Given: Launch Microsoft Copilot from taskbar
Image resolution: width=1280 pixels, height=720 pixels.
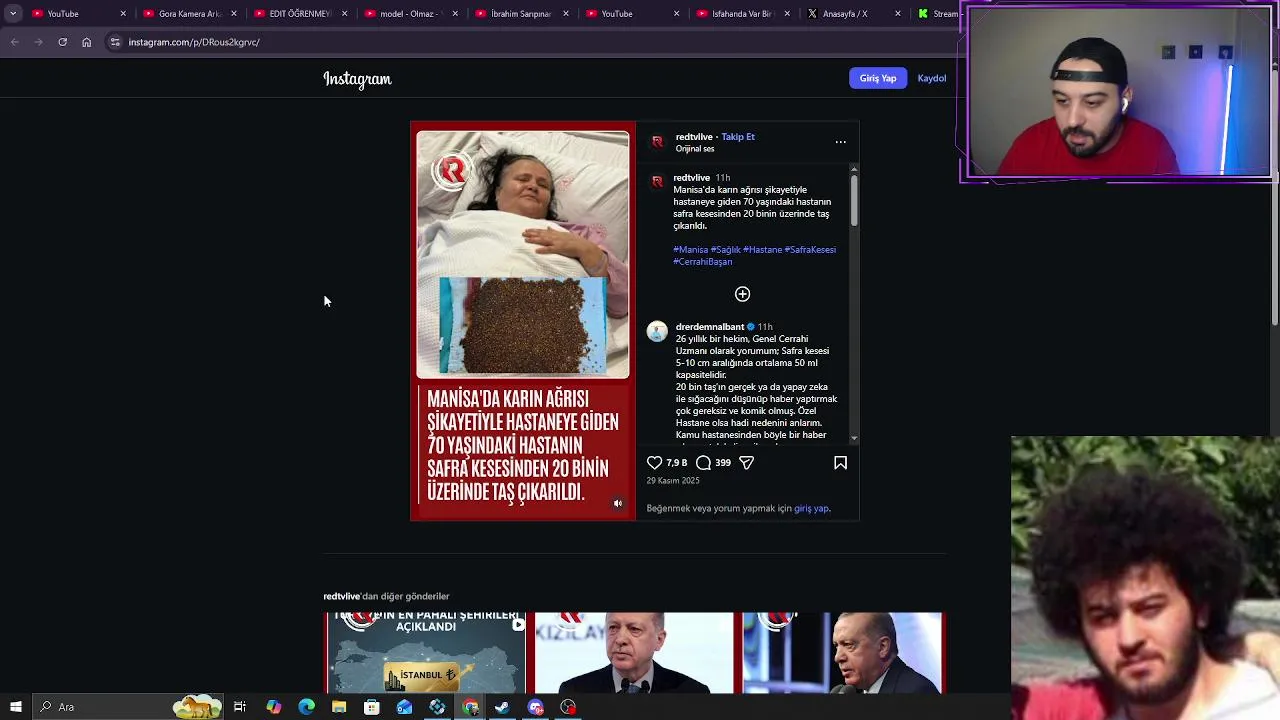Looking at the screenshot, I should click(x=273, y=707).
